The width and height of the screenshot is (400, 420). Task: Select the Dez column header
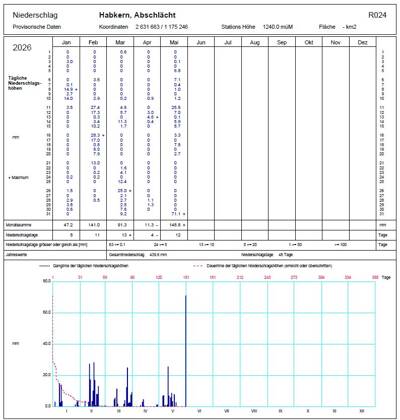(x=363, y=42)
